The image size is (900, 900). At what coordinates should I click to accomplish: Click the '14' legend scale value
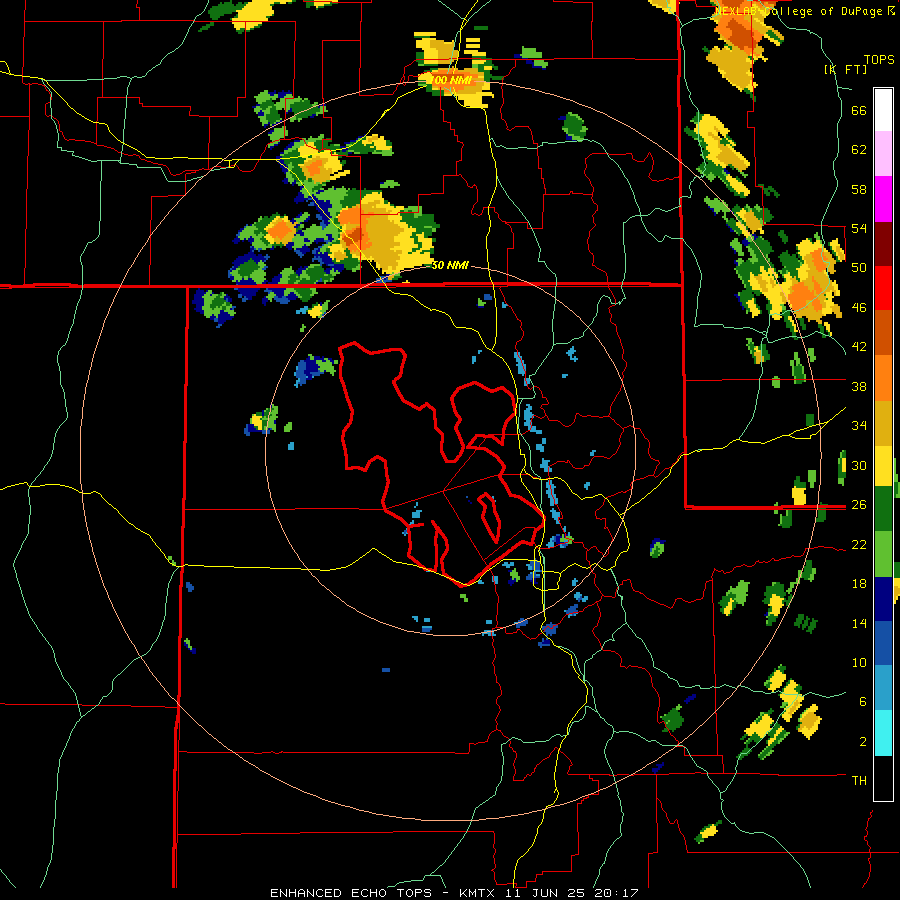(x=859, y=623)
